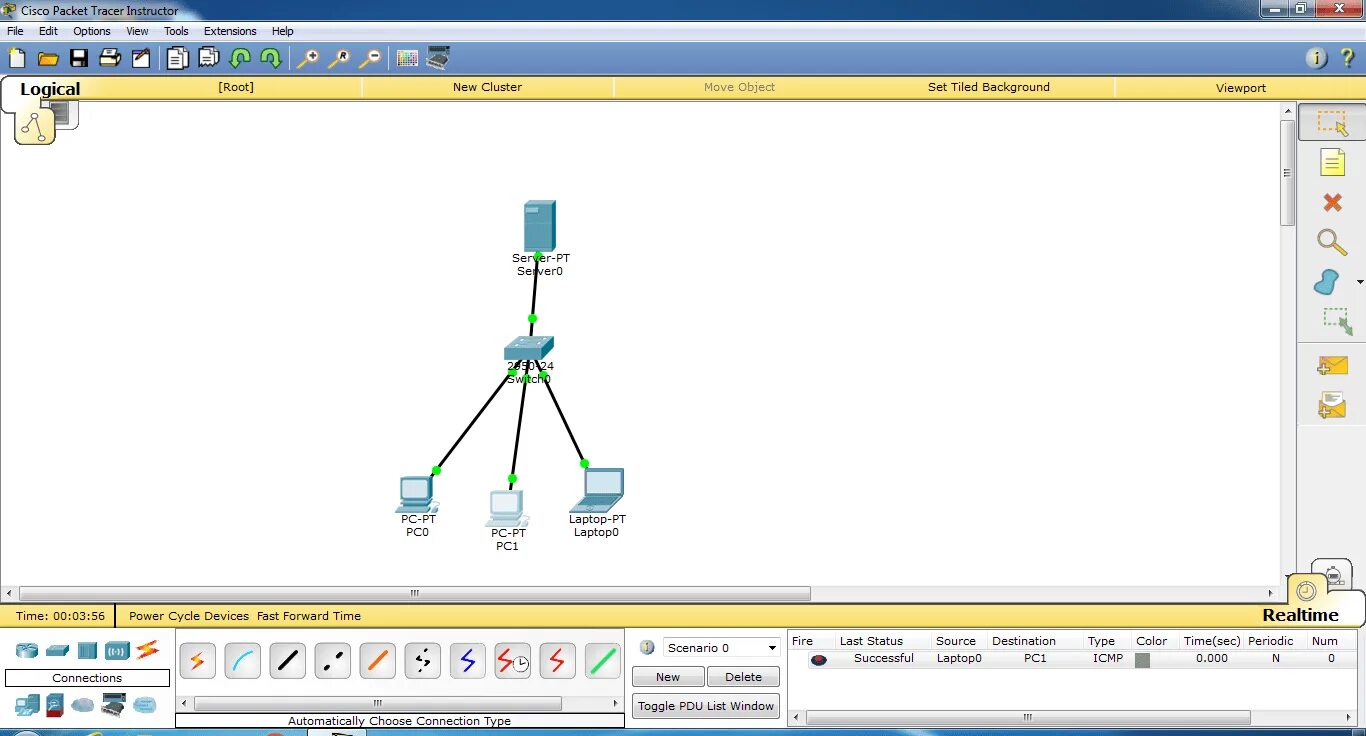Choose the Select tool in right sidebar
The width and height of the screenshot is (1366, 736).
pyautogui.click(x=1332, y=123)
